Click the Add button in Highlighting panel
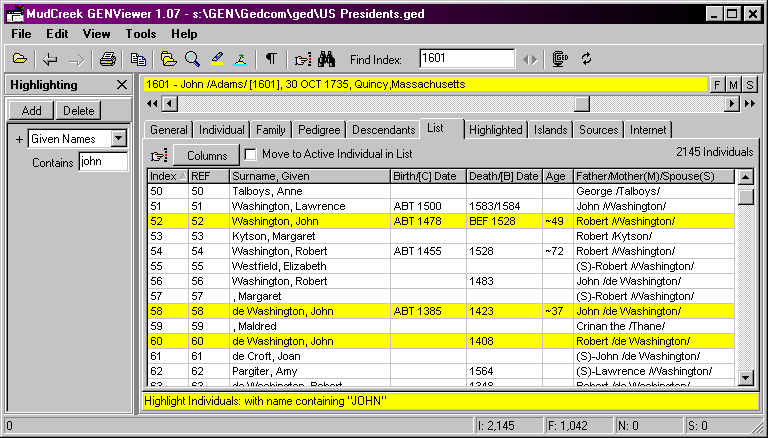 32,111
